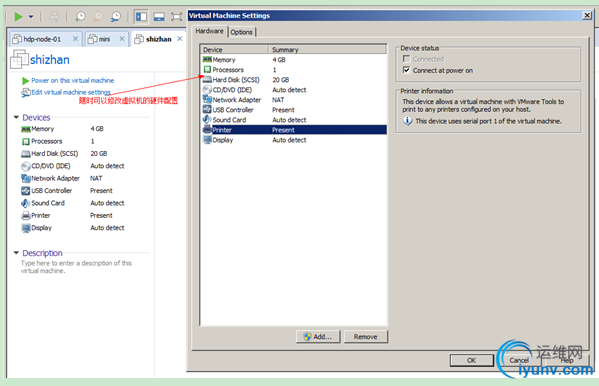Select Display row in settings dialog
Viewport: 599px width, 386px height.
(x=294, y=140)
